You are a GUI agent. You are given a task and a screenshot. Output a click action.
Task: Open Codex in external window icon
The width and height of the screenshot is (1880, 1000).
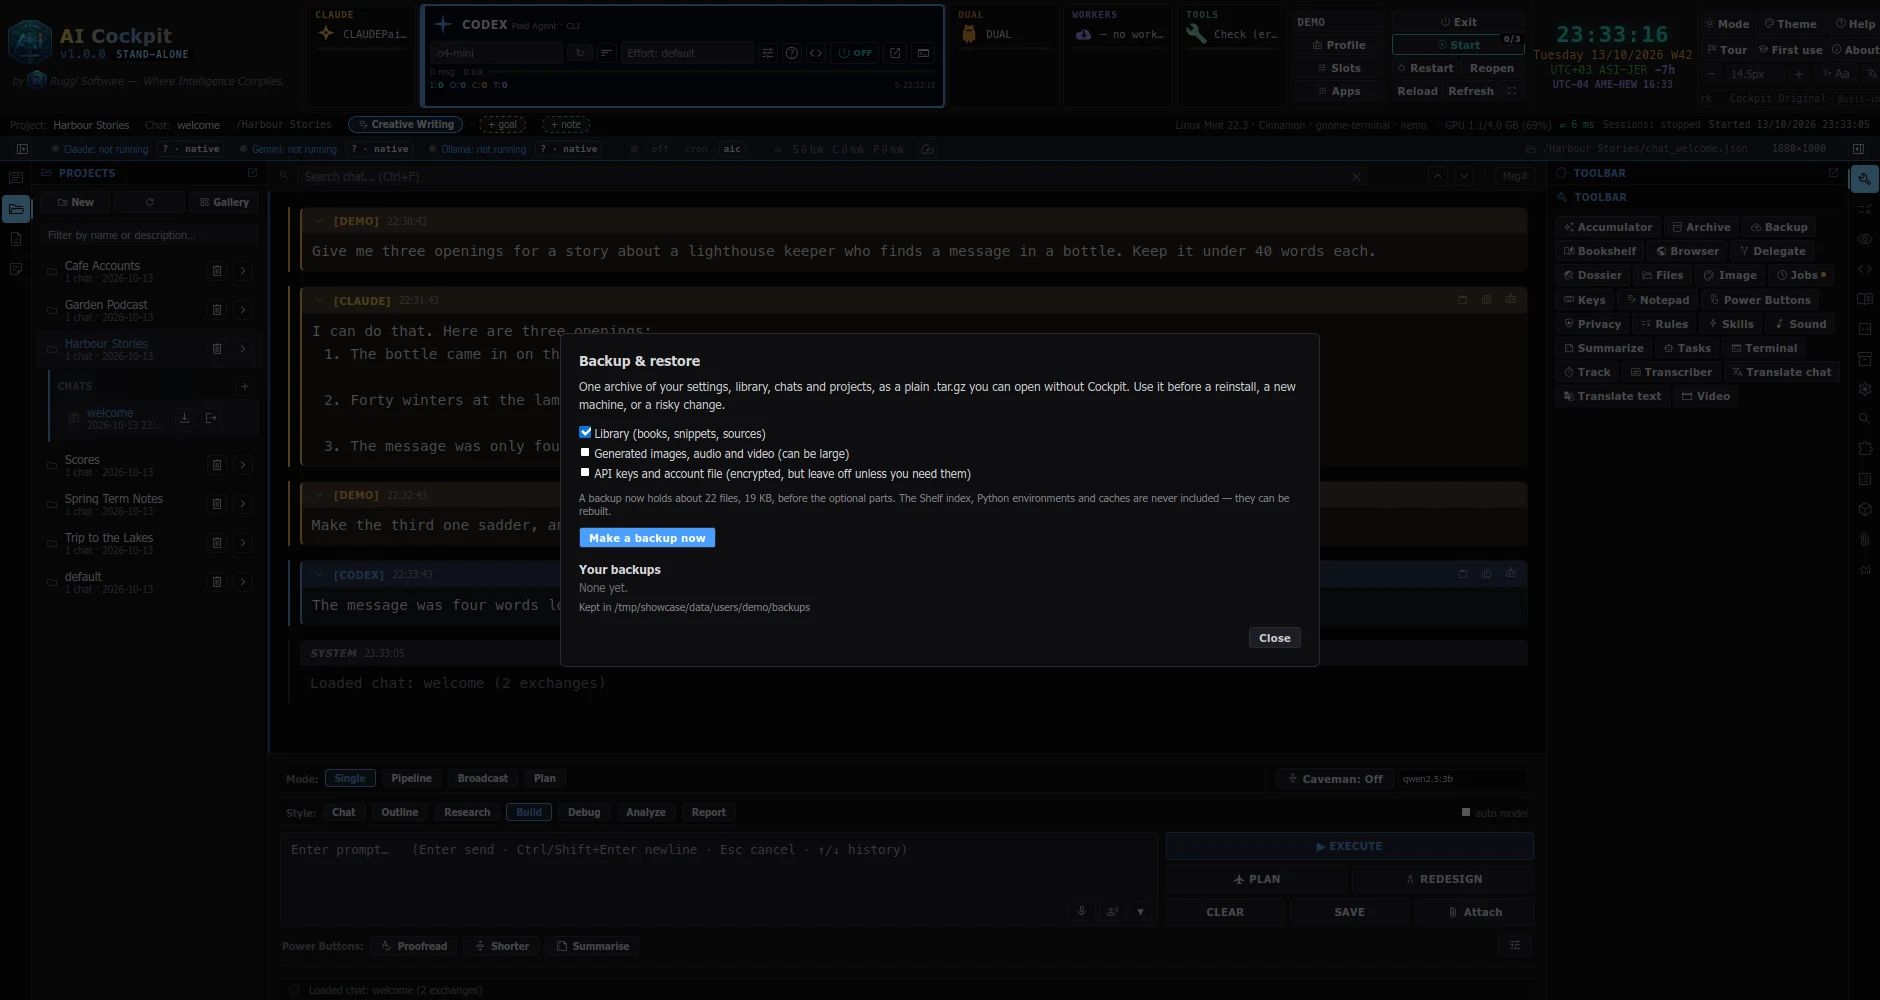(x=895, y=53)
